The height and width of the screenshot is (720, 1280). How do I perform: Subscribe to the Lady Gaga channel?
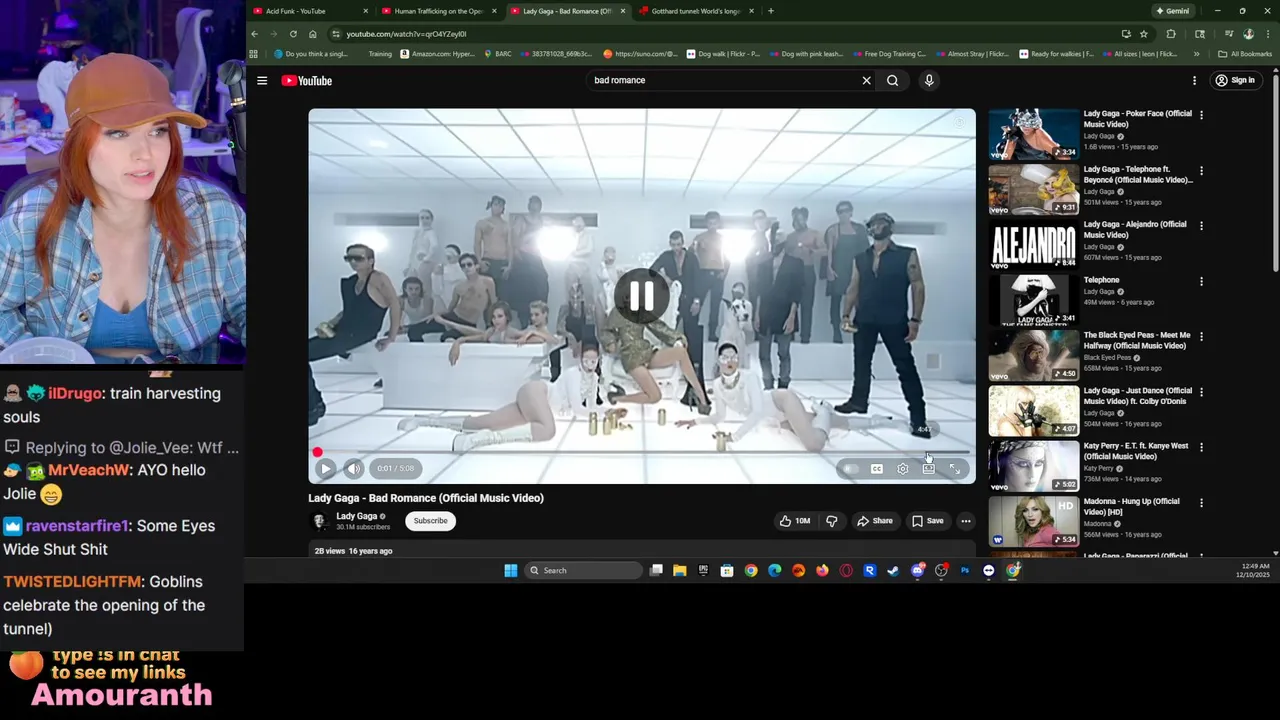click(x=431, y=520)
